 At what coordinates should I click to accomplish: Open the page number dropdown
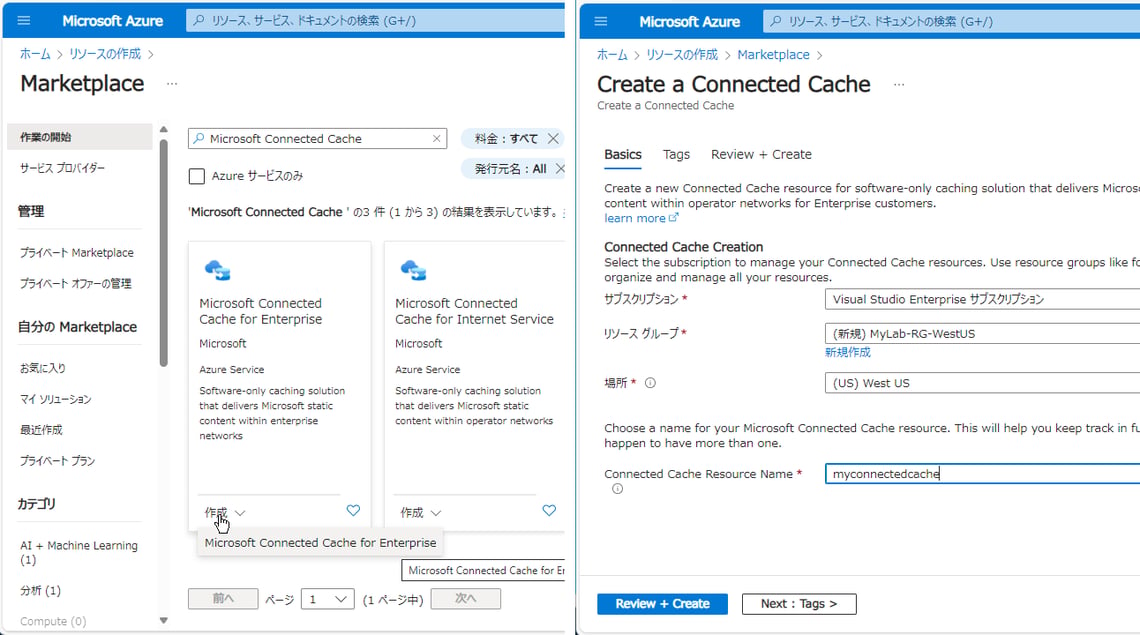[327, 599]
